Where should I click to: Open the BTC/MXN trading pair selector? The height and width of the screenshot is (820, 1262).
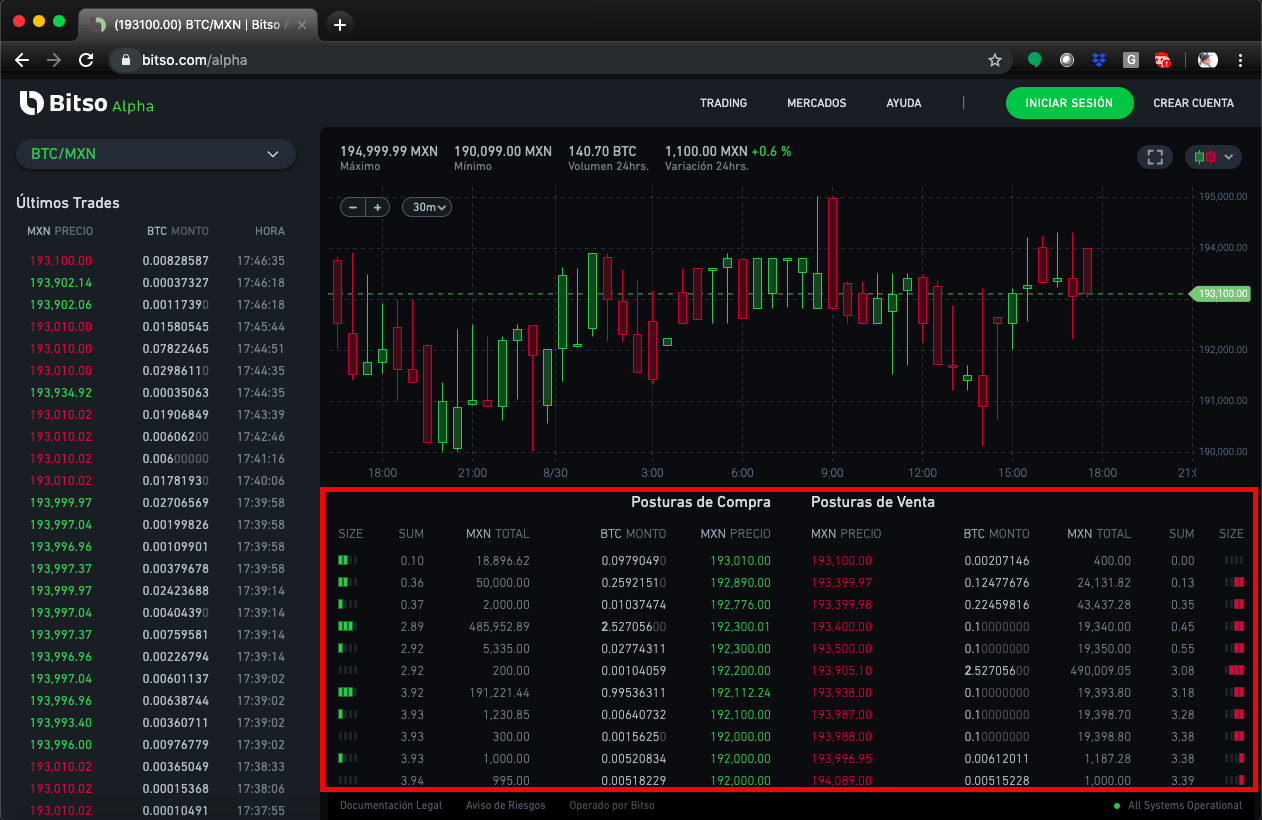(x=154, y=155)
